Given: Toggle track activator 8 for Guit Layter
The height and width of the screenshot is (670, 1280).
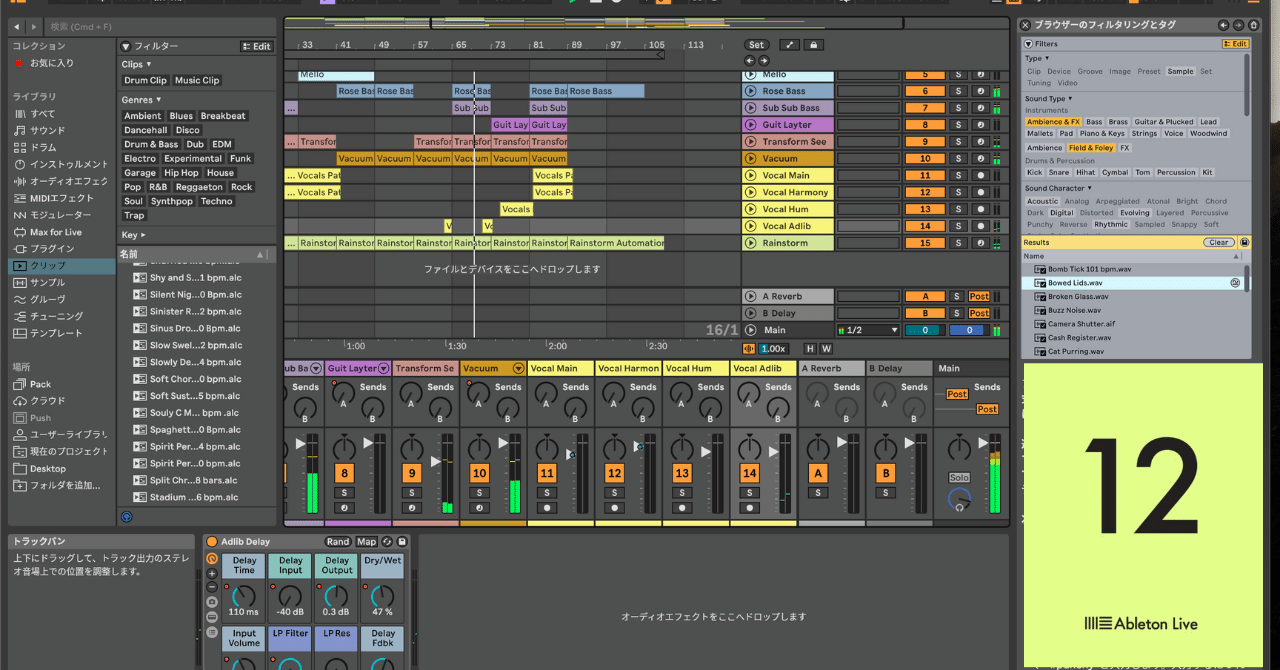Looking at the screenshot, I should click(925, 125).
